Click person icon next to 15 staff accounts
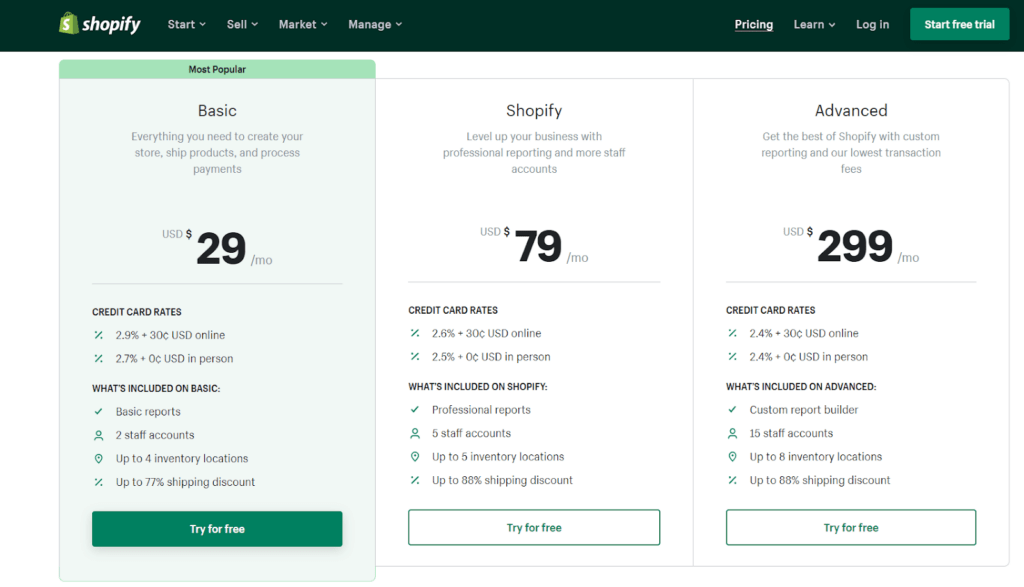The height and width of the screenshot is (587, 1024). (732, 433)
